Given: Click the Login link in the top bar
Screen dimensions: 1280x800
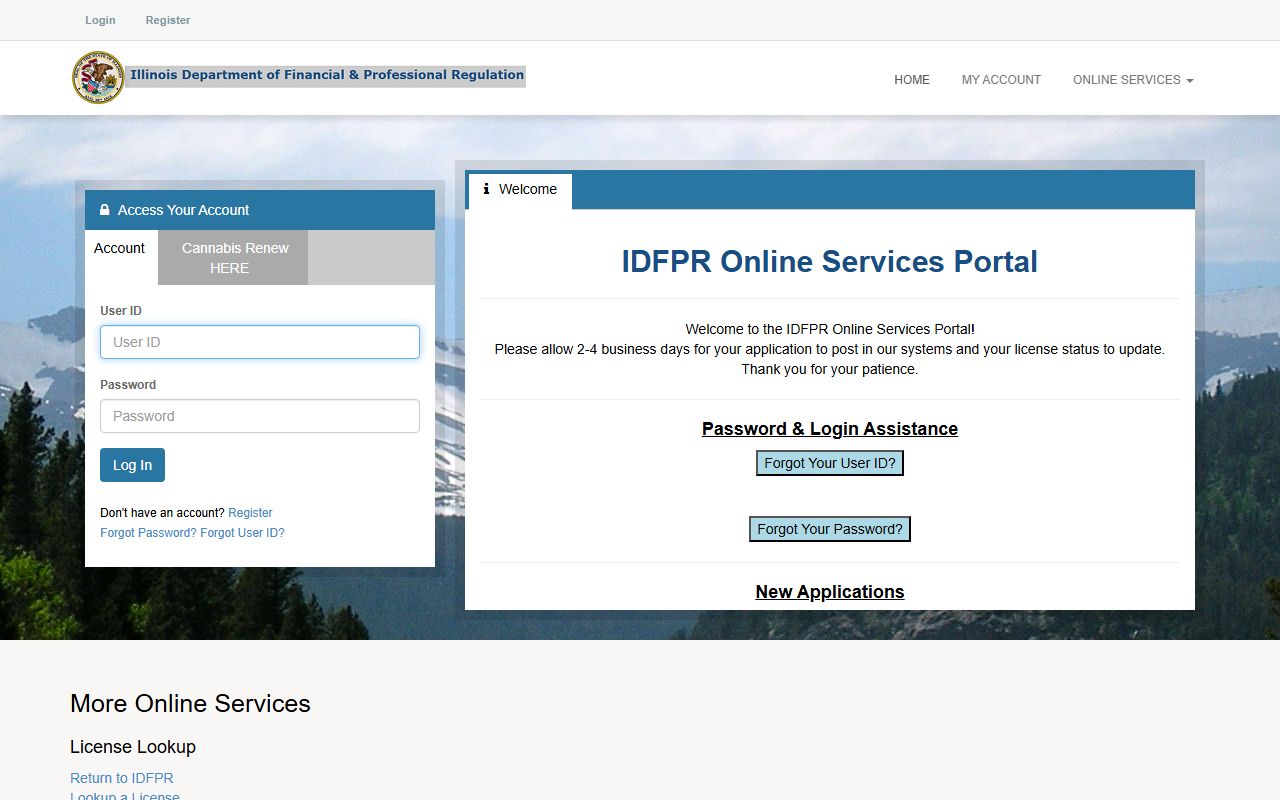Looking at the screenshot, I should tap(100, 20).
